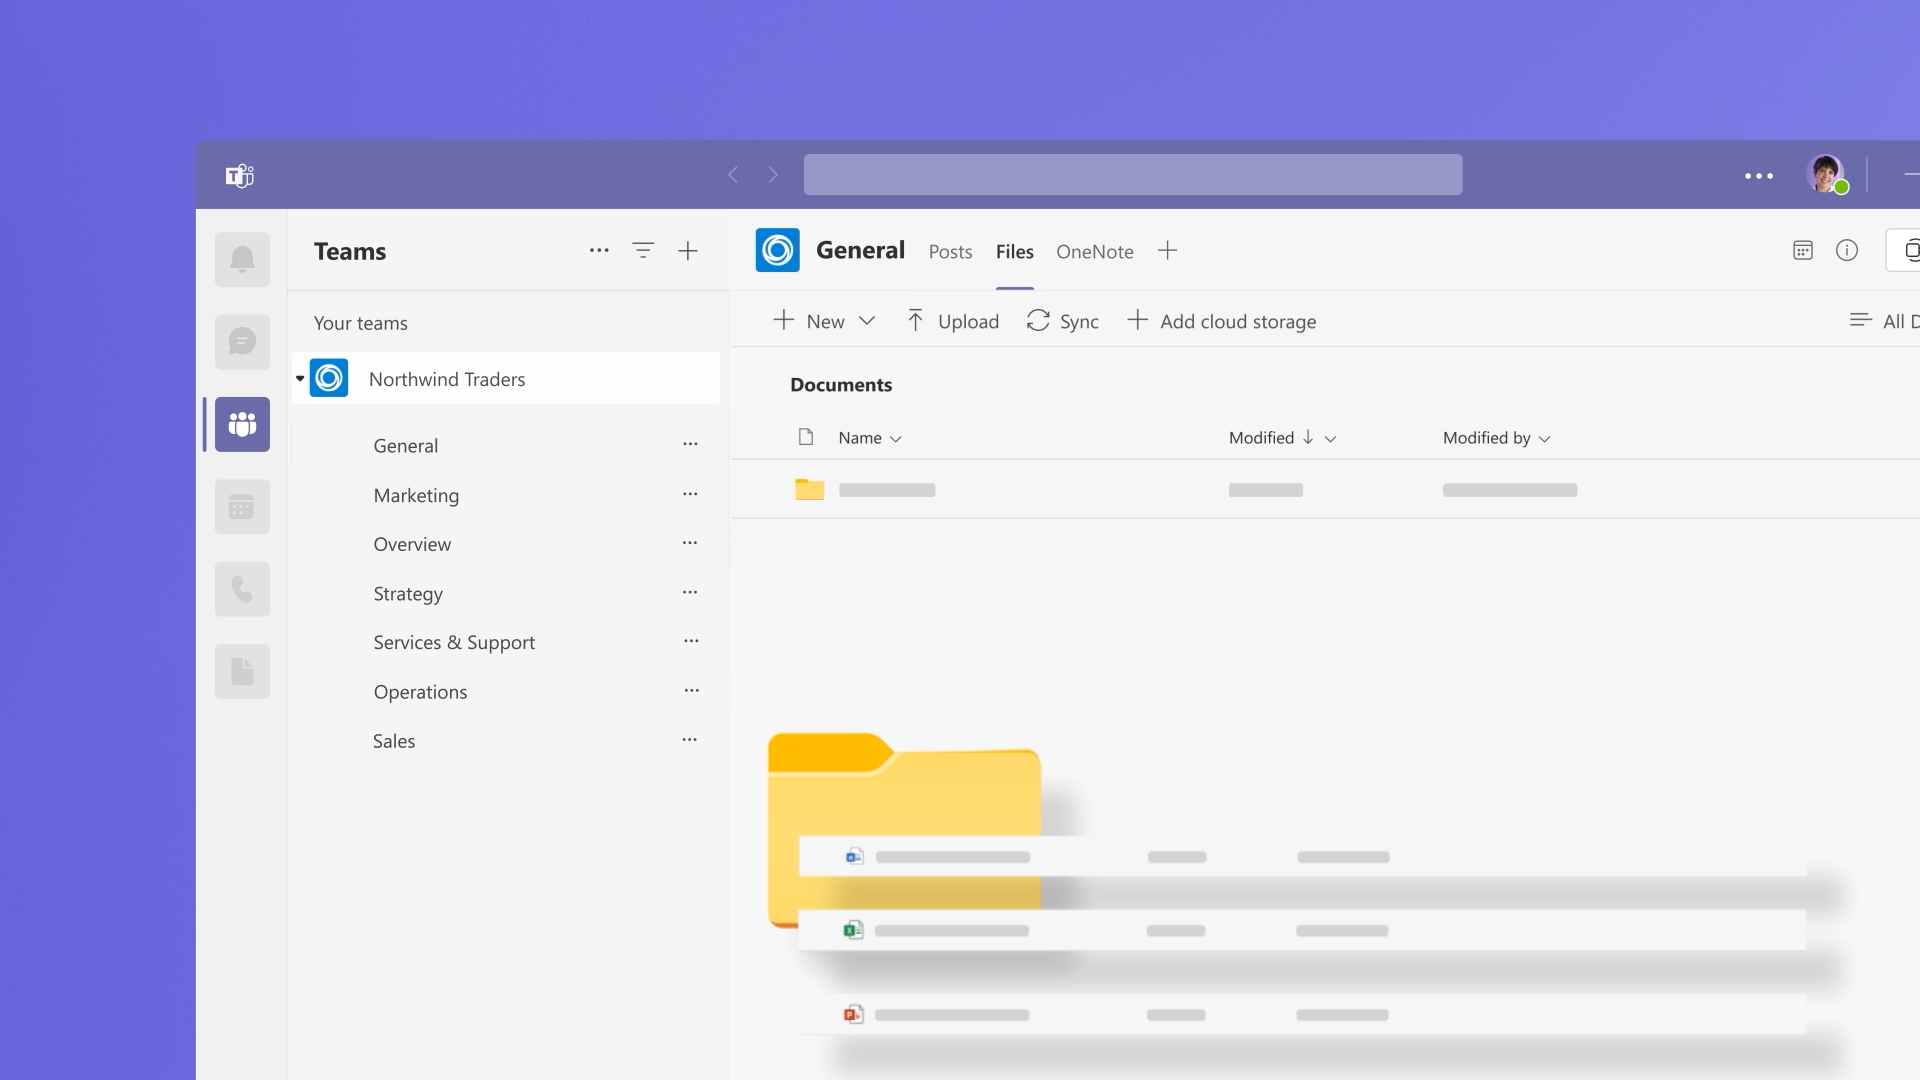1920x1080 pixels.
Task: Open the Activity bell in sidebar
Action: pos(242,259)
